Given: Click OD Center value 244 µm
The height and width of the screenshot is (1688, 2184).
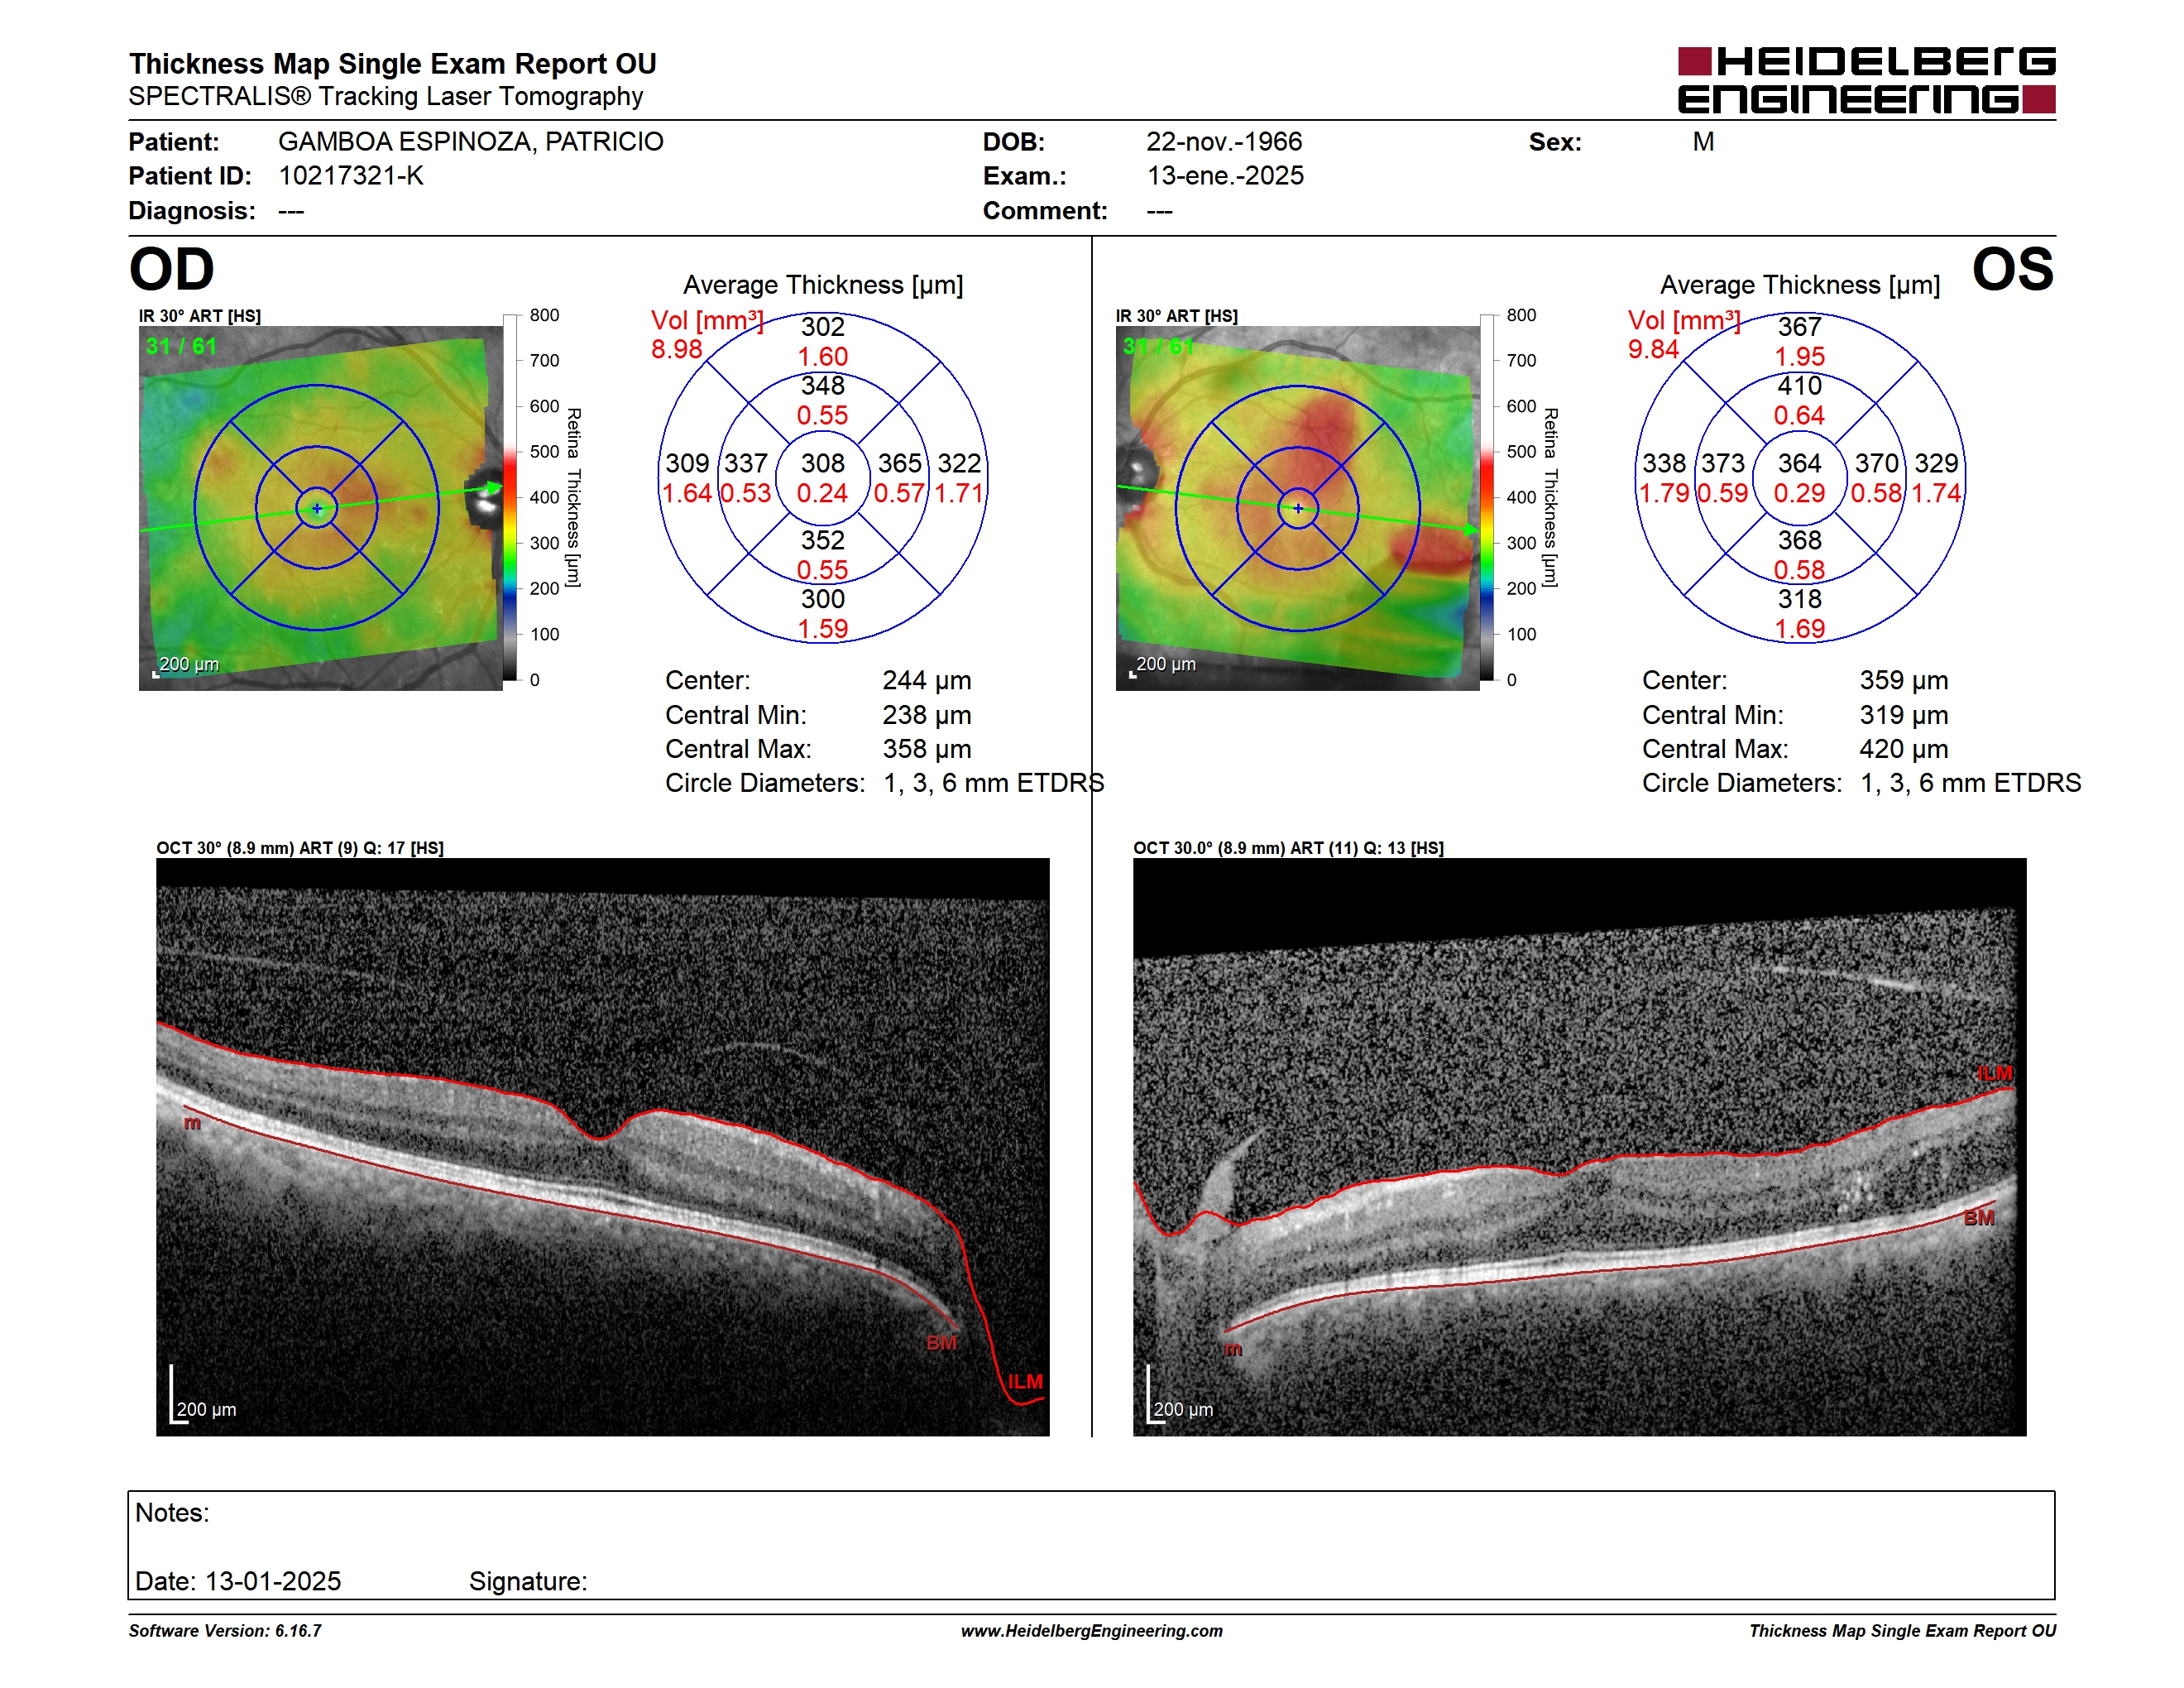Looking at the screenshot, I should (x=927, y=680).
